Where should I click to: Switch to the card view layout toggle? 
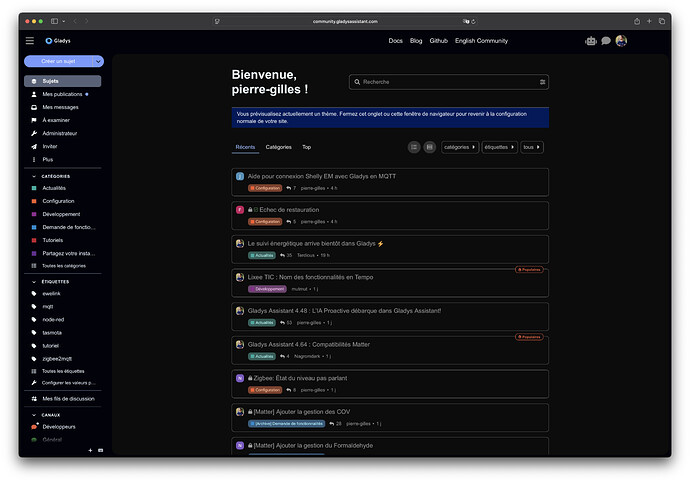pos(429,147)
